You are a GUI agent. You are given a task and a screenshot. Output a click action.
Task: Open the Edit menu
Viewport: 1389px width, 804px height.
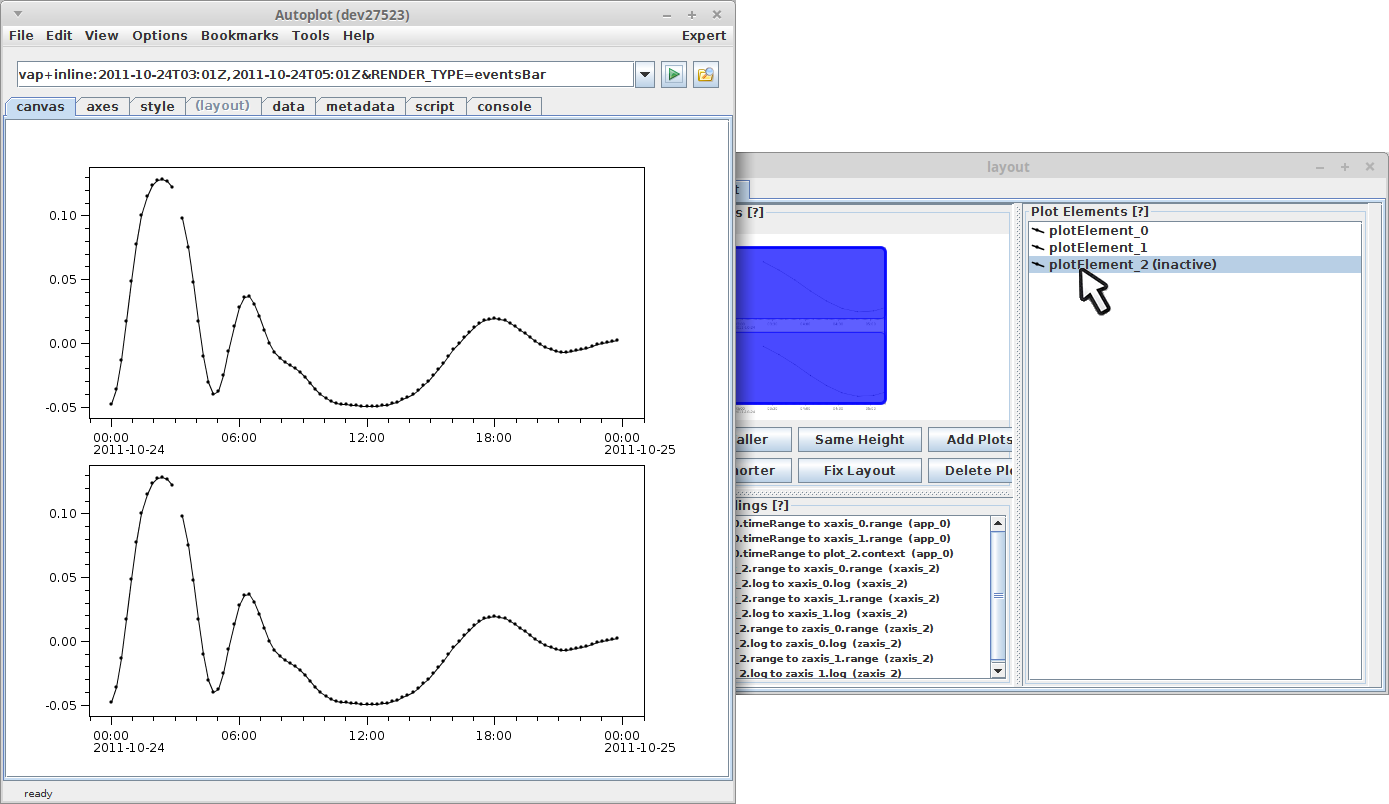(59, 35)
